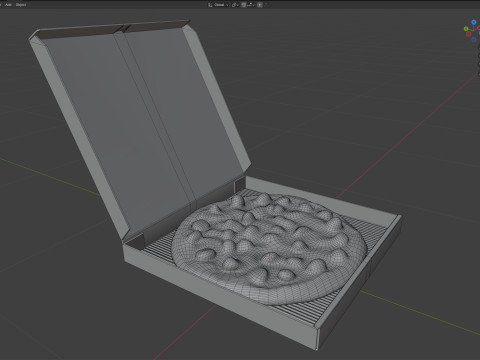Open the pivot point dropdown

coord(236,5)
